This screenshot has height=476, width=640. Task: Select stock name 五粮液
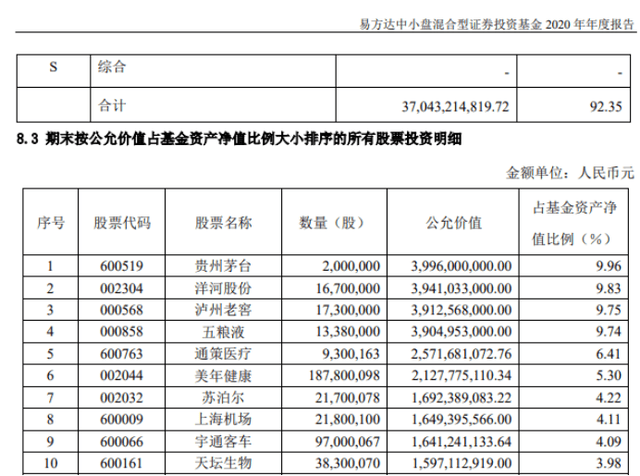pyautogui.click(x=223, y=331)
